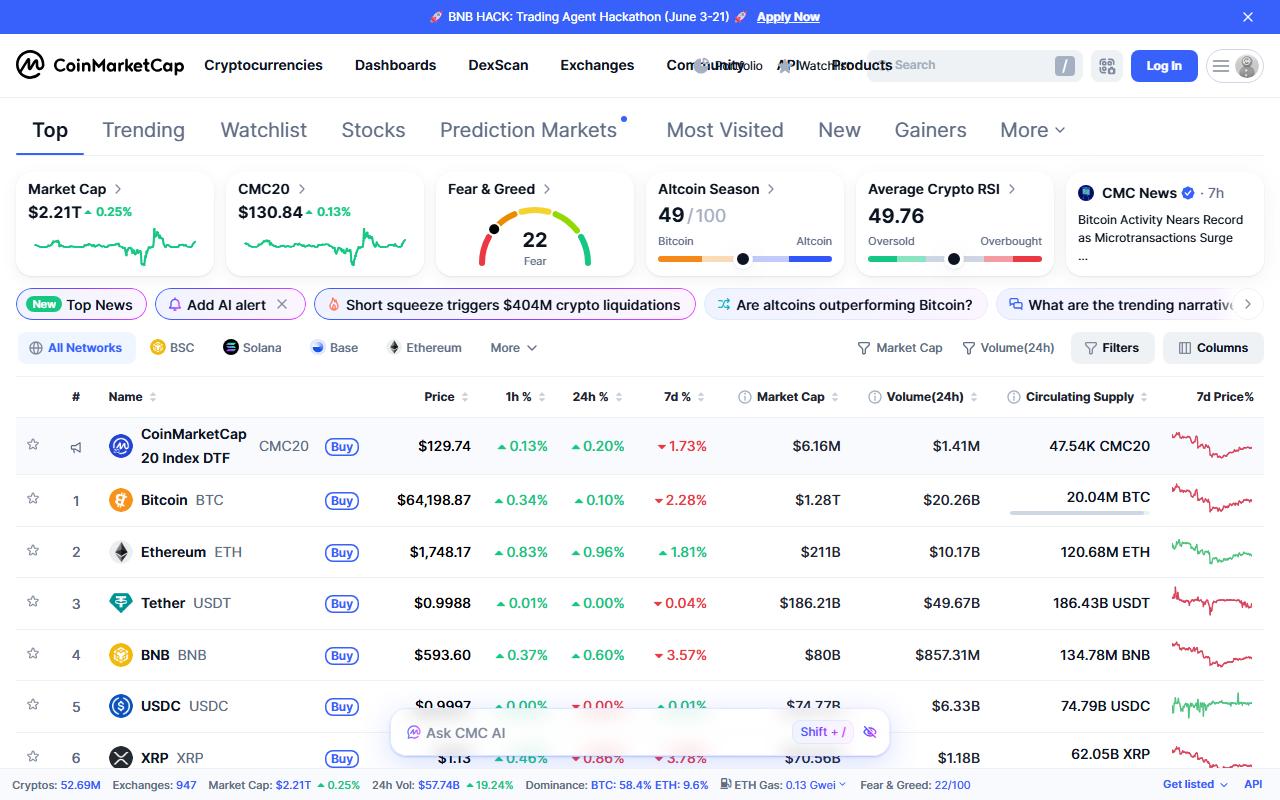
Task: Click the CoinMarketCap logo
Action: click(x=100, y=65)
